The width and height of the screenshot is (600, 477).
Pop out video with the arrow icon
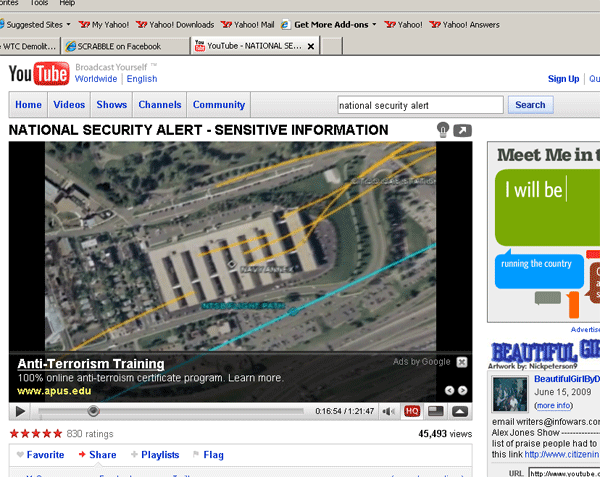click(x=462, y=130)
